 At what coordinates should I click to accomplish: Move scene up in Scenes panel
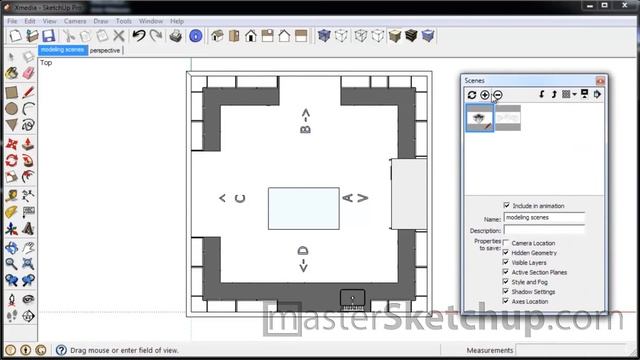tap(554, 94)
